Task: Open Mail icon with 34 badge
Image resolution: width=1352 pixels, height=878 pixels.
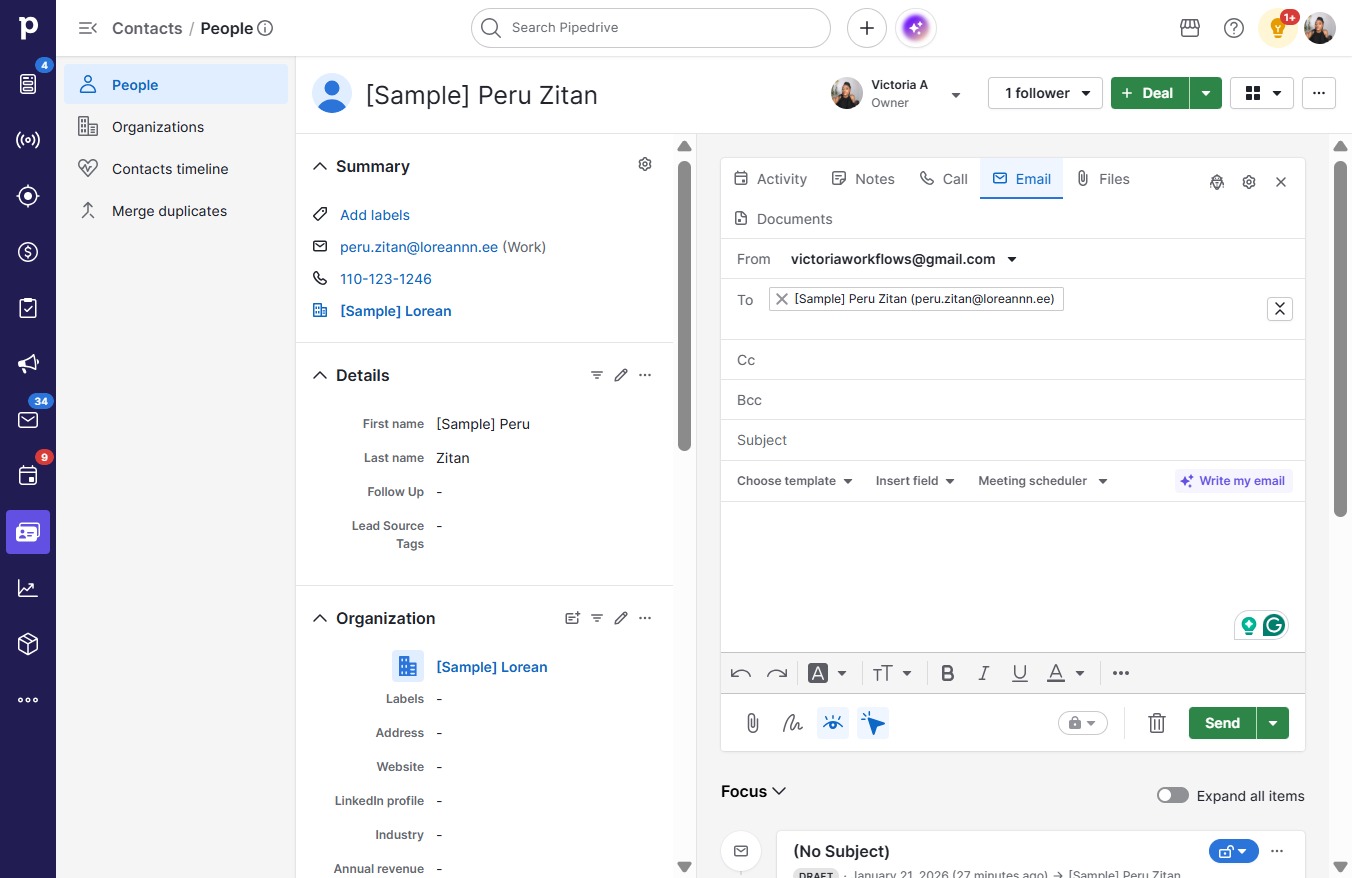Action: [28, 420]
